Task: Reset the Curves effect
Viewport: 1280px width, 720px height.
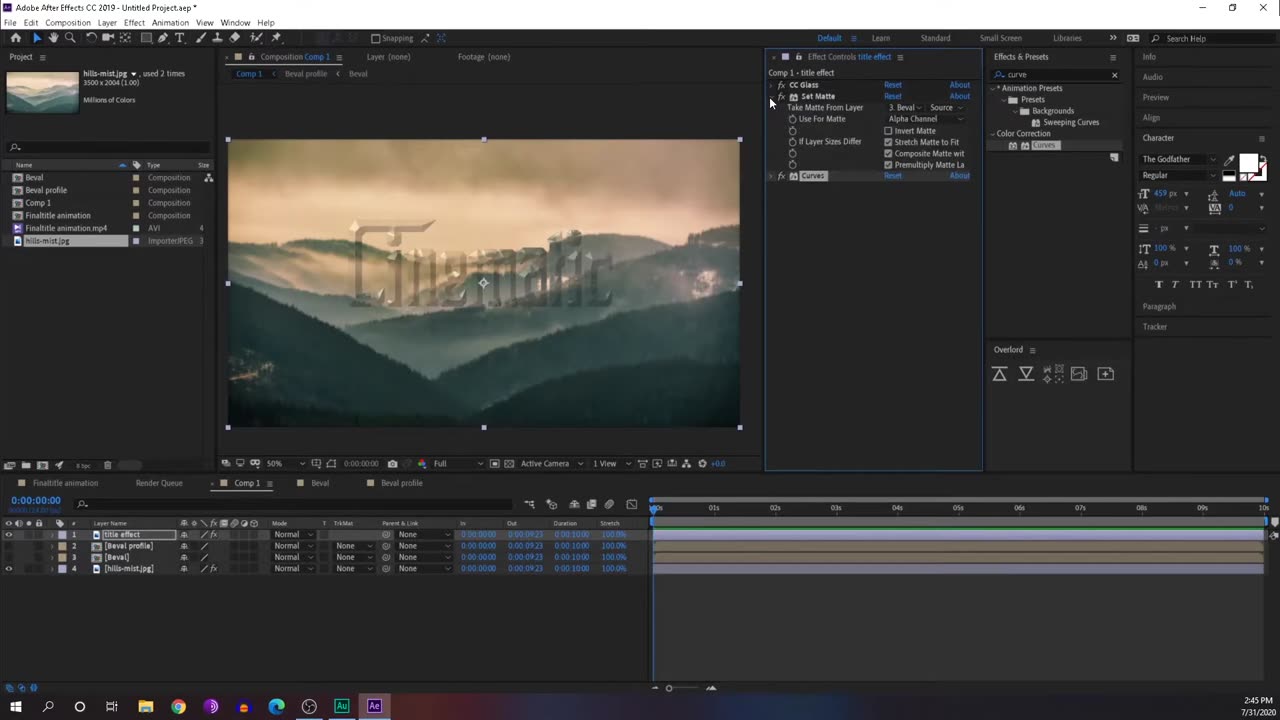Action: (x=892, y=176)
